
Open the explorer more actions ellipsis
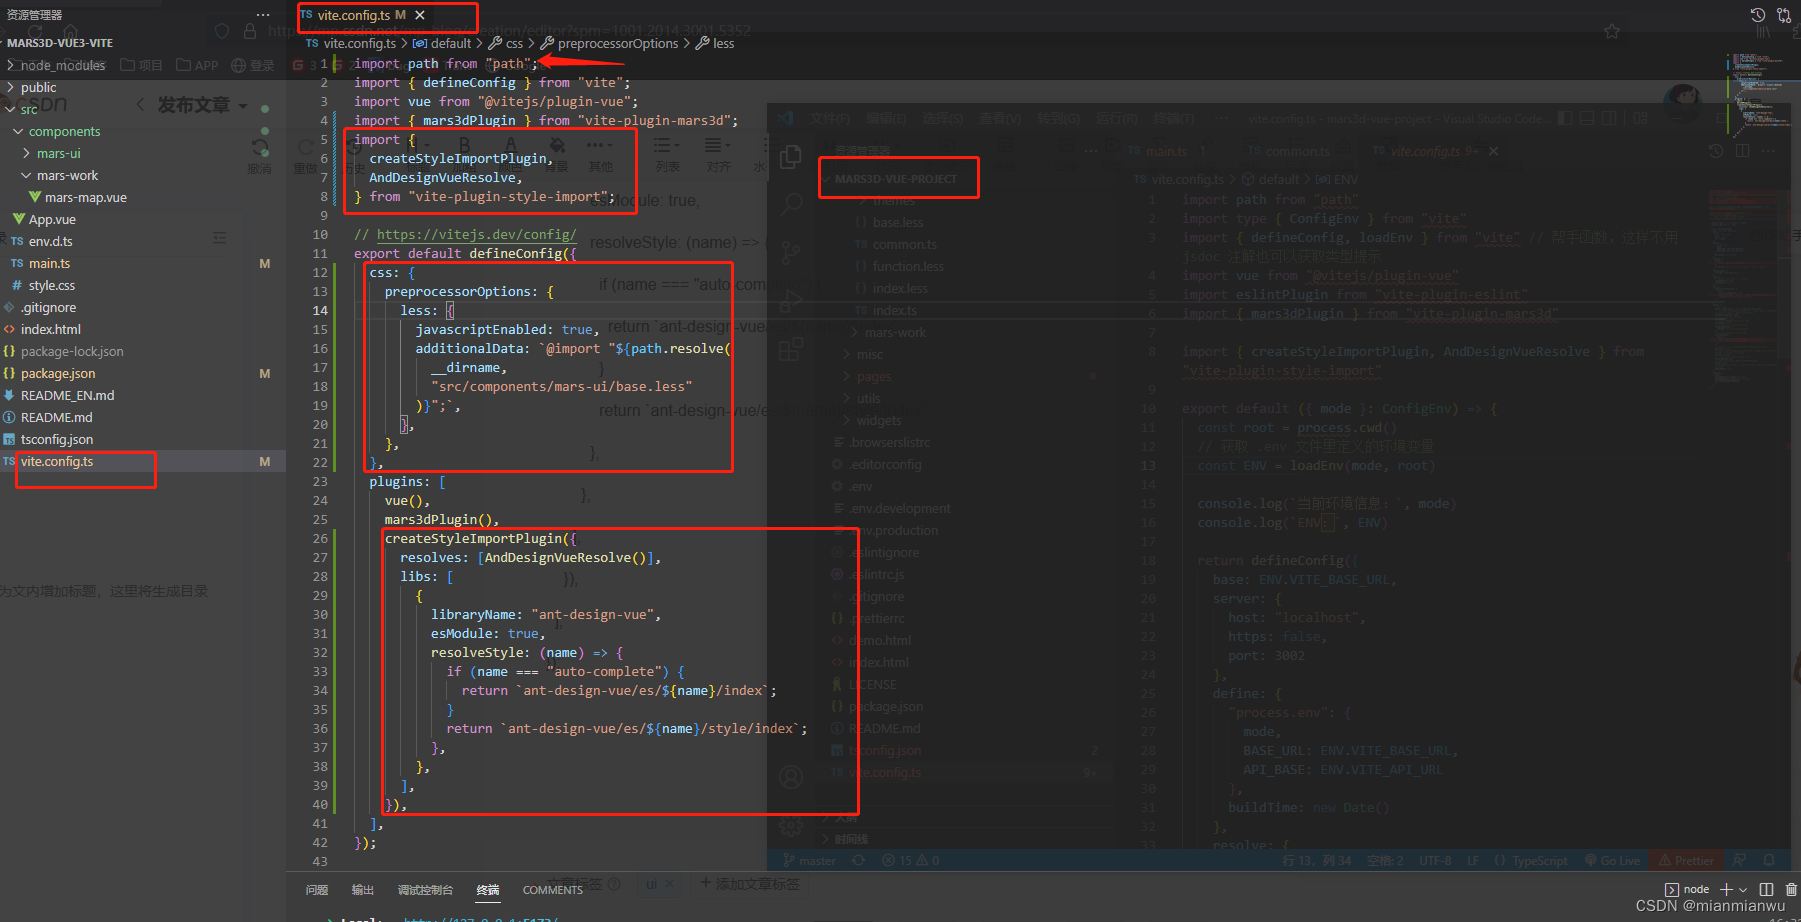pos(263,15)
